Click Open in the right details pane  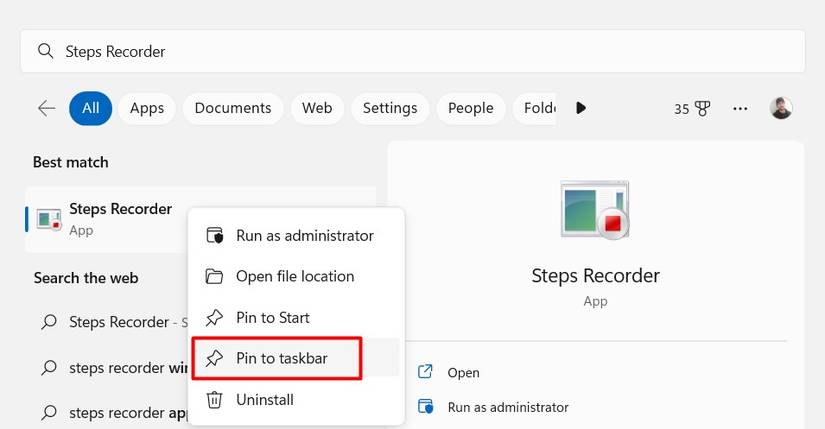[x=463, y=372]
